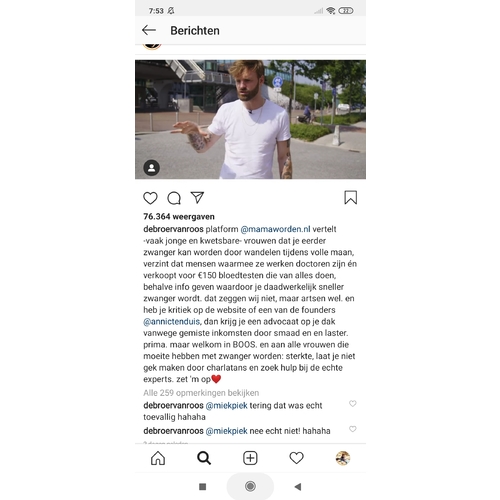The width and height of the screenshot is (500, 500).
Task: Tap the tagged people icon on video
Action: click(x=152, y=168)
